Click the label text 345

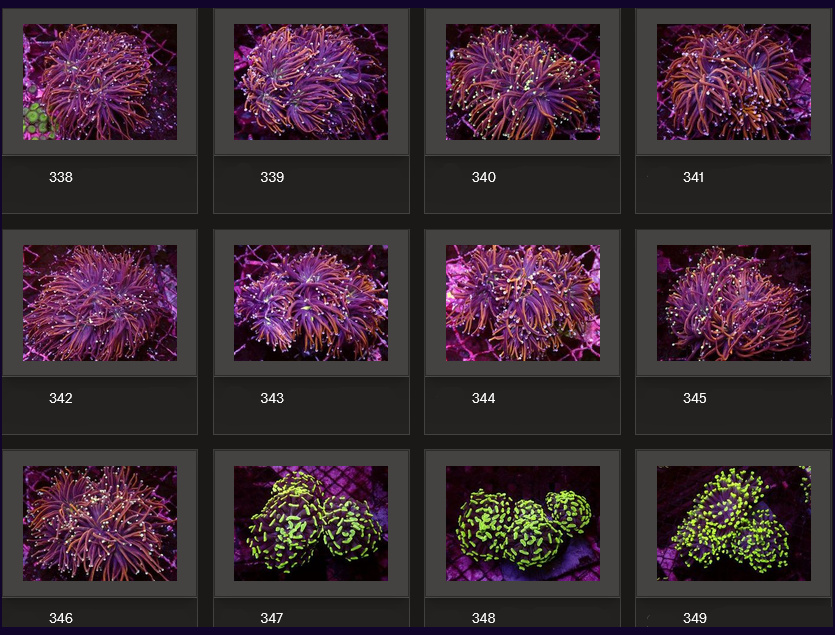[695, 398]
